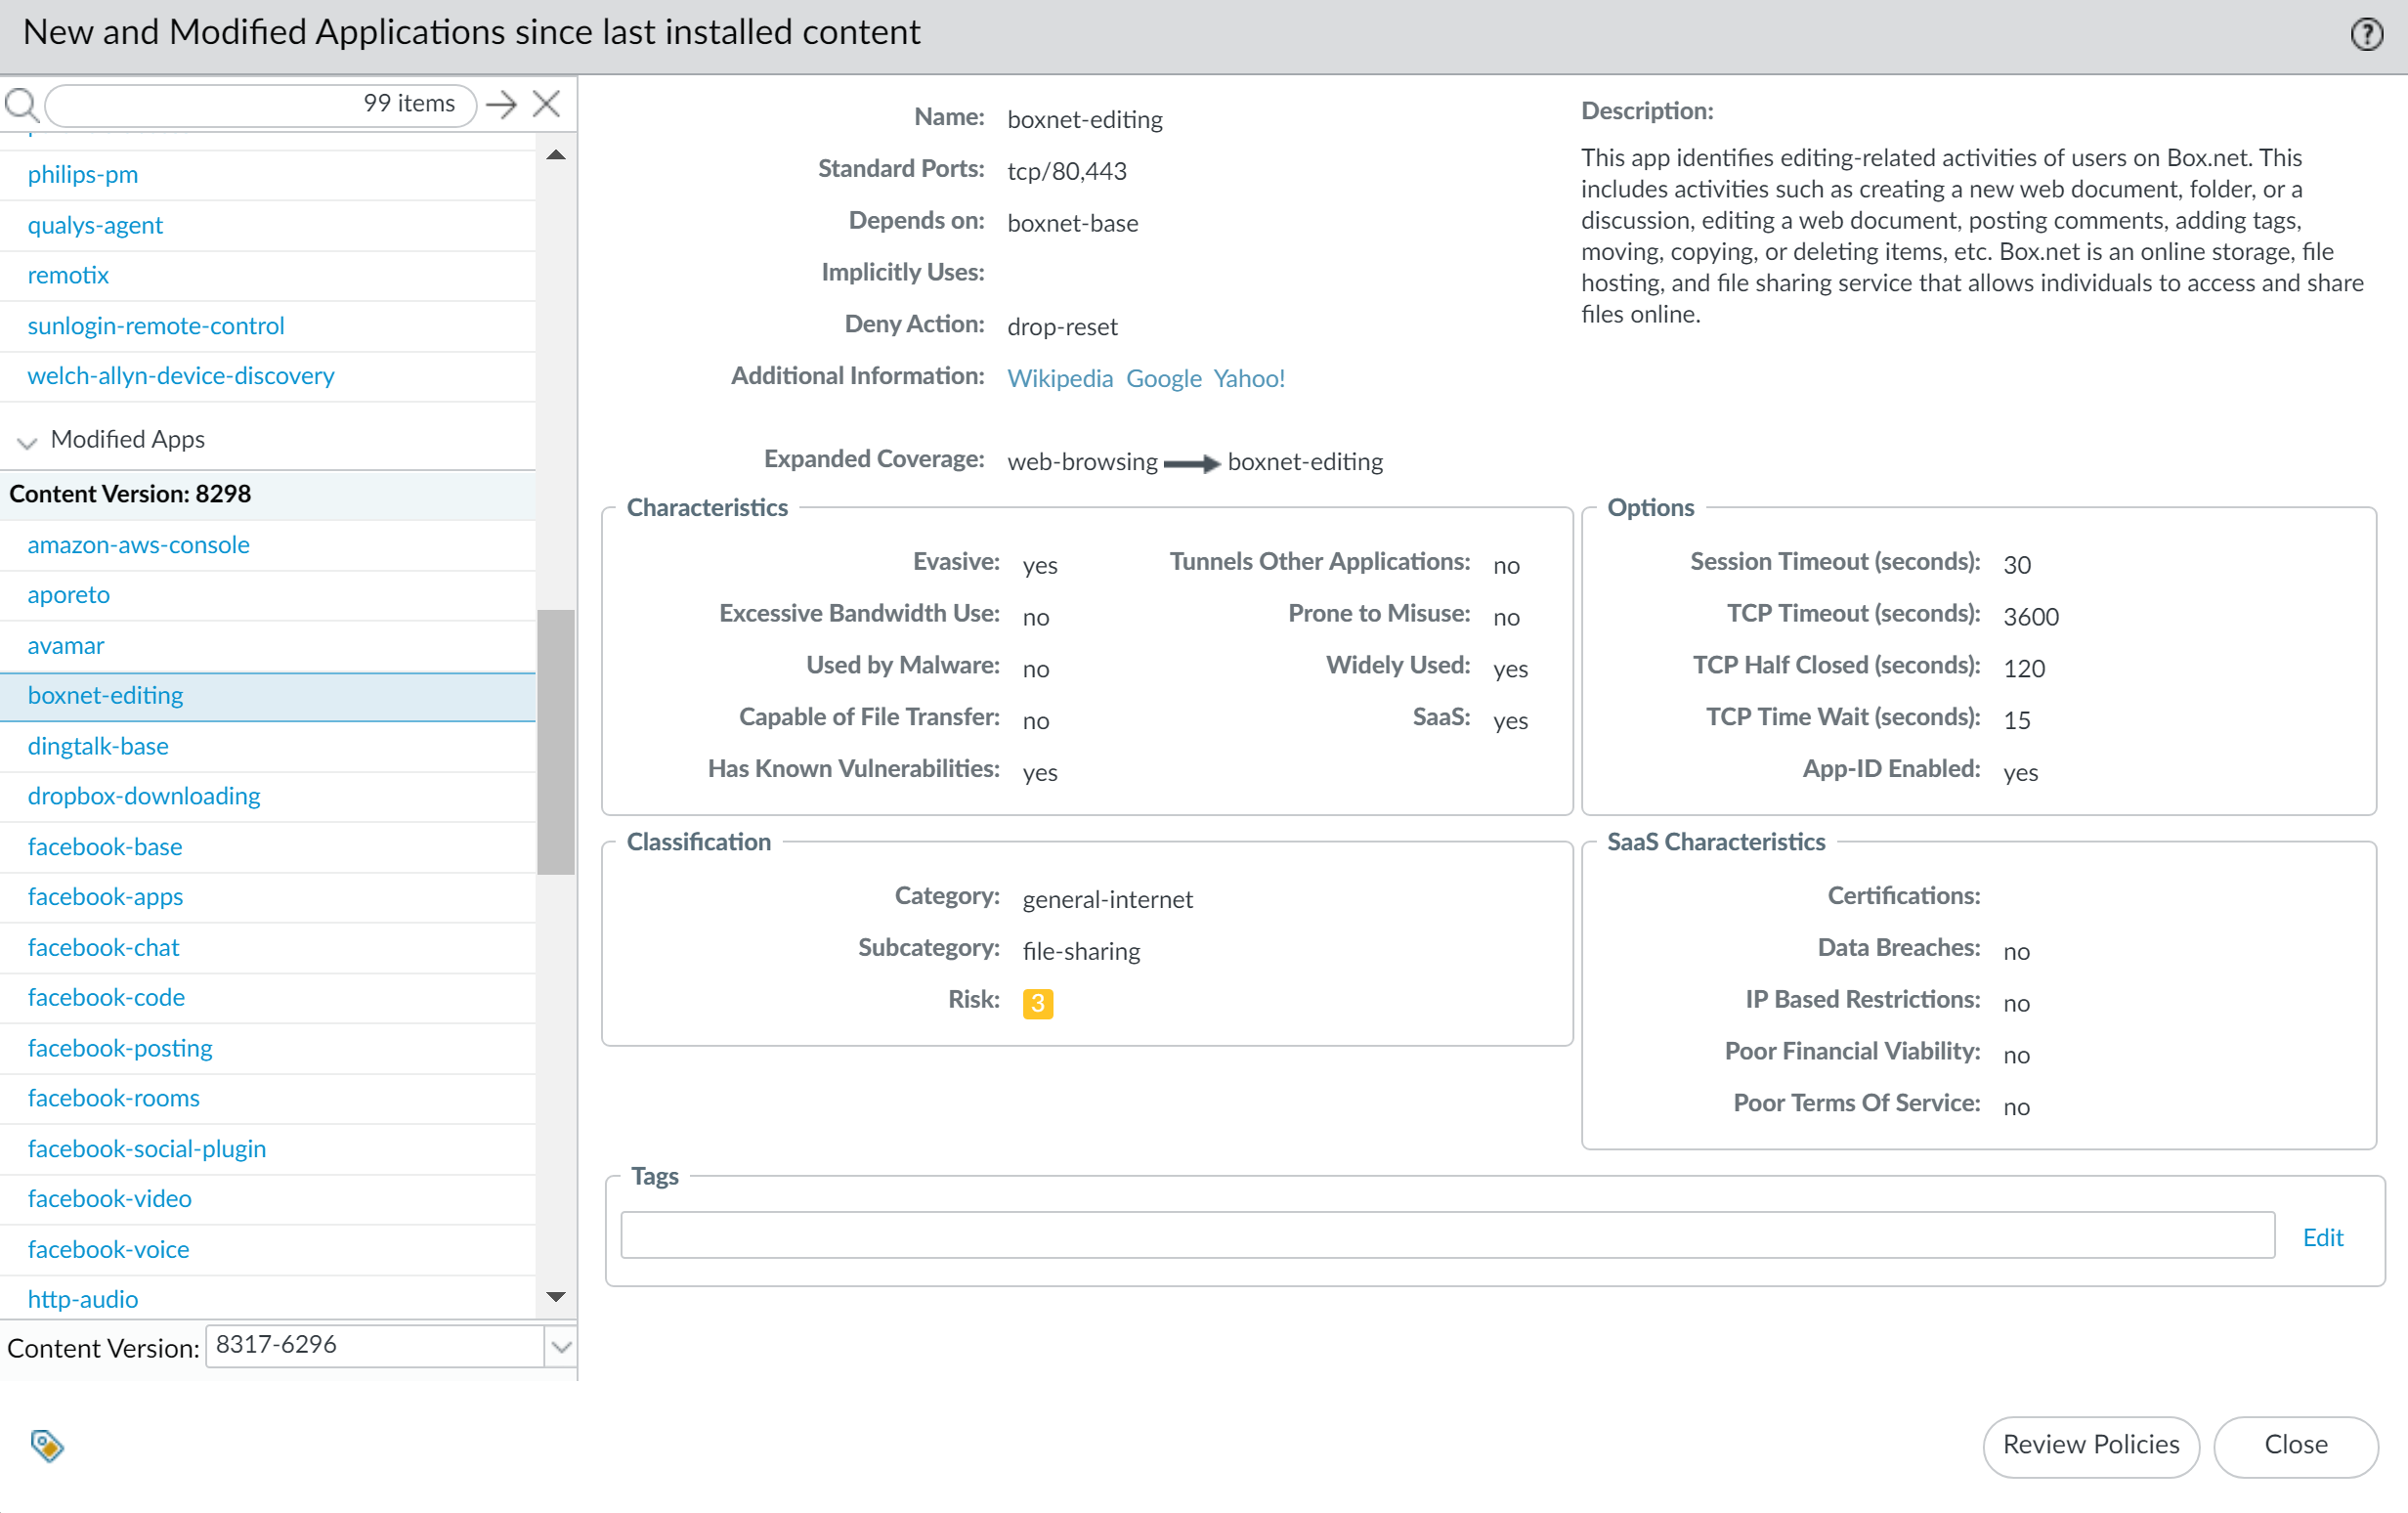This screenshot has height=1513, width=2408.
Task: Clear the search with X icon
Action: tap(546, 104)
